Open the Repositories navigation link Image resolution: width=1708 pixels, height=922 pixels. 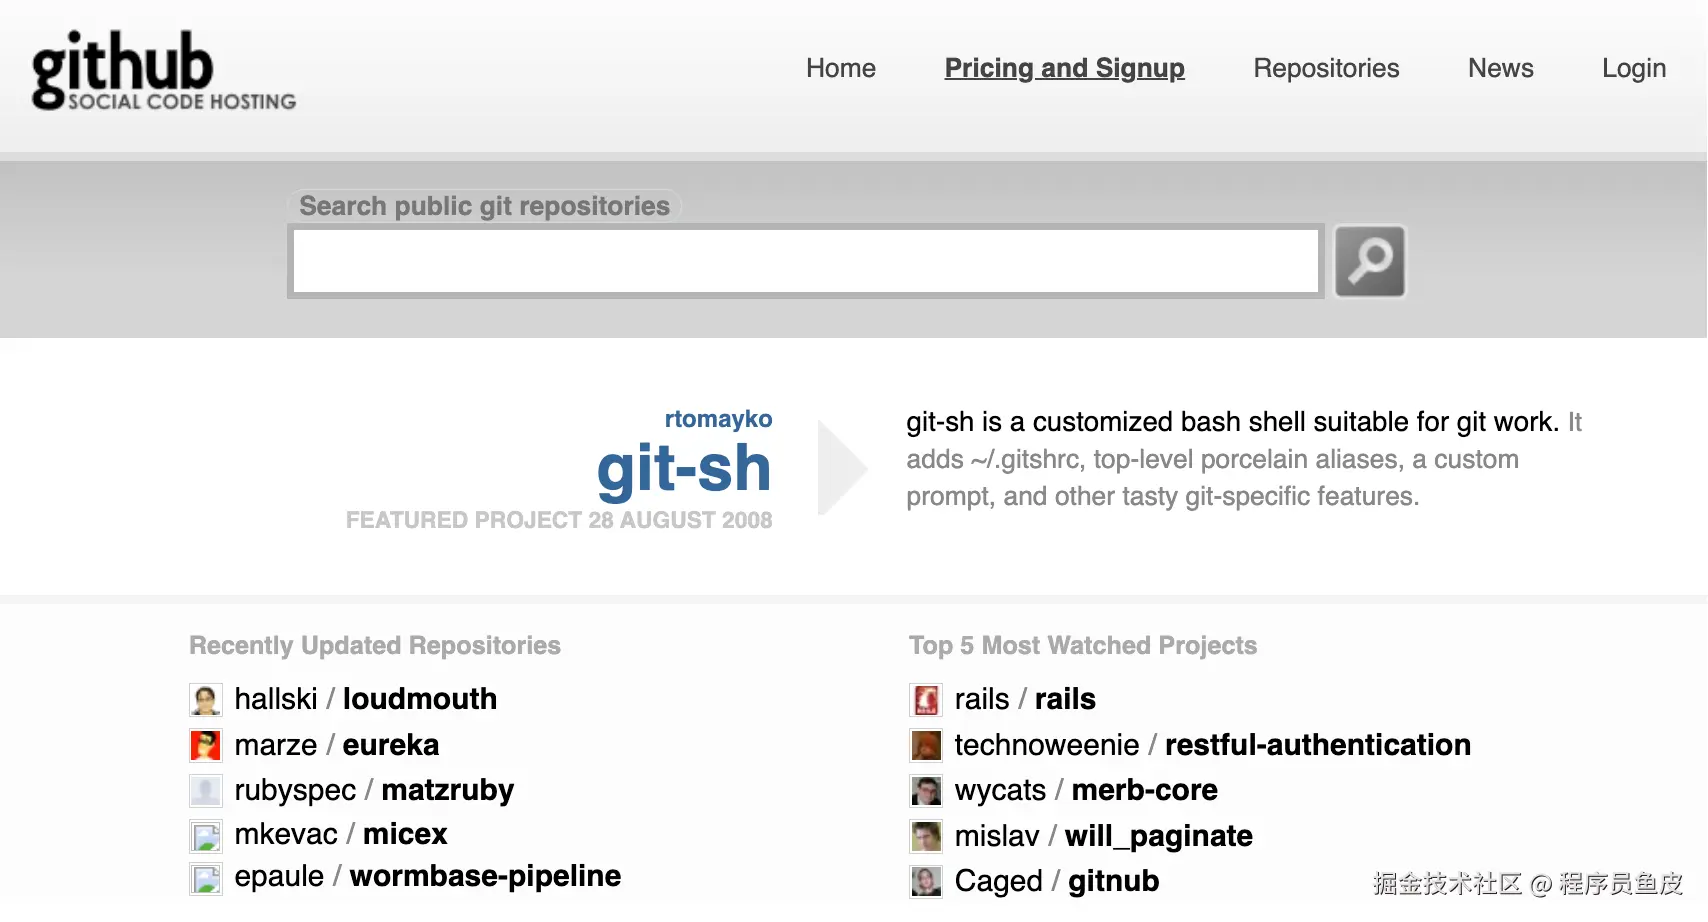click(1326, 68)
